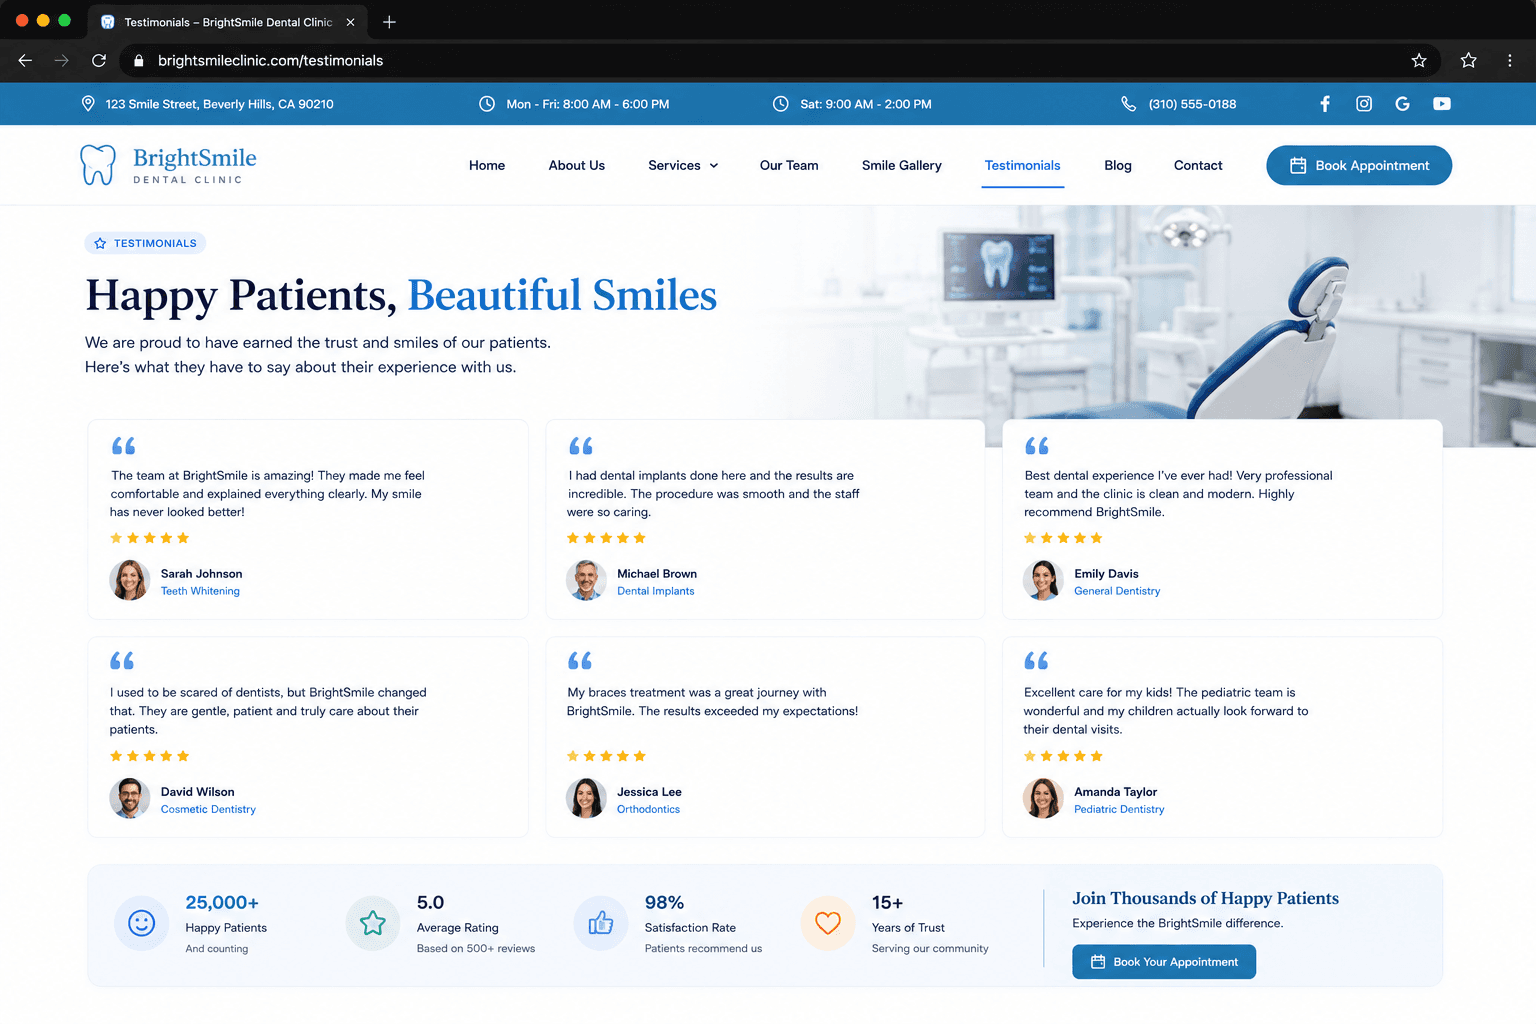Open the Dental Implants service link
The image size is (1536, 1024).
pyautogui.click(x=655, y=591)
